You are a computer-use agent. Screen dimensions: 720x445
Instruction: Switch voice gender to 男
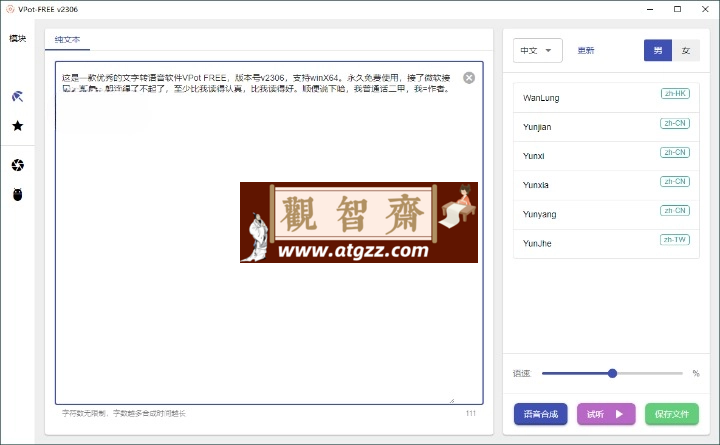(658, 51)
